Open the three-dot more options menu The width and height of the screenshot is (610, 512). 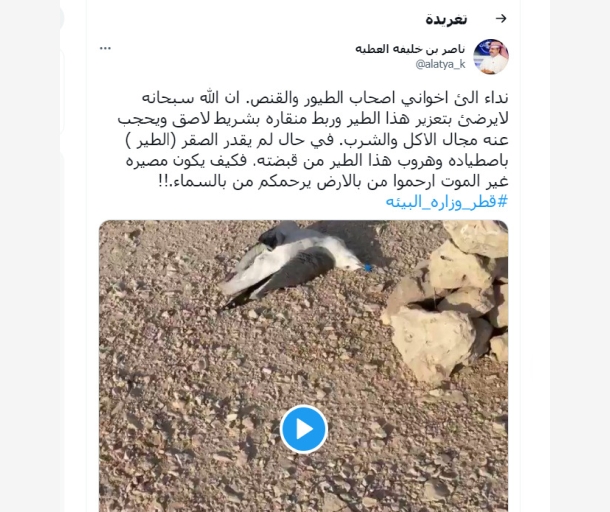pyautogui.click(x=105, y=48)
